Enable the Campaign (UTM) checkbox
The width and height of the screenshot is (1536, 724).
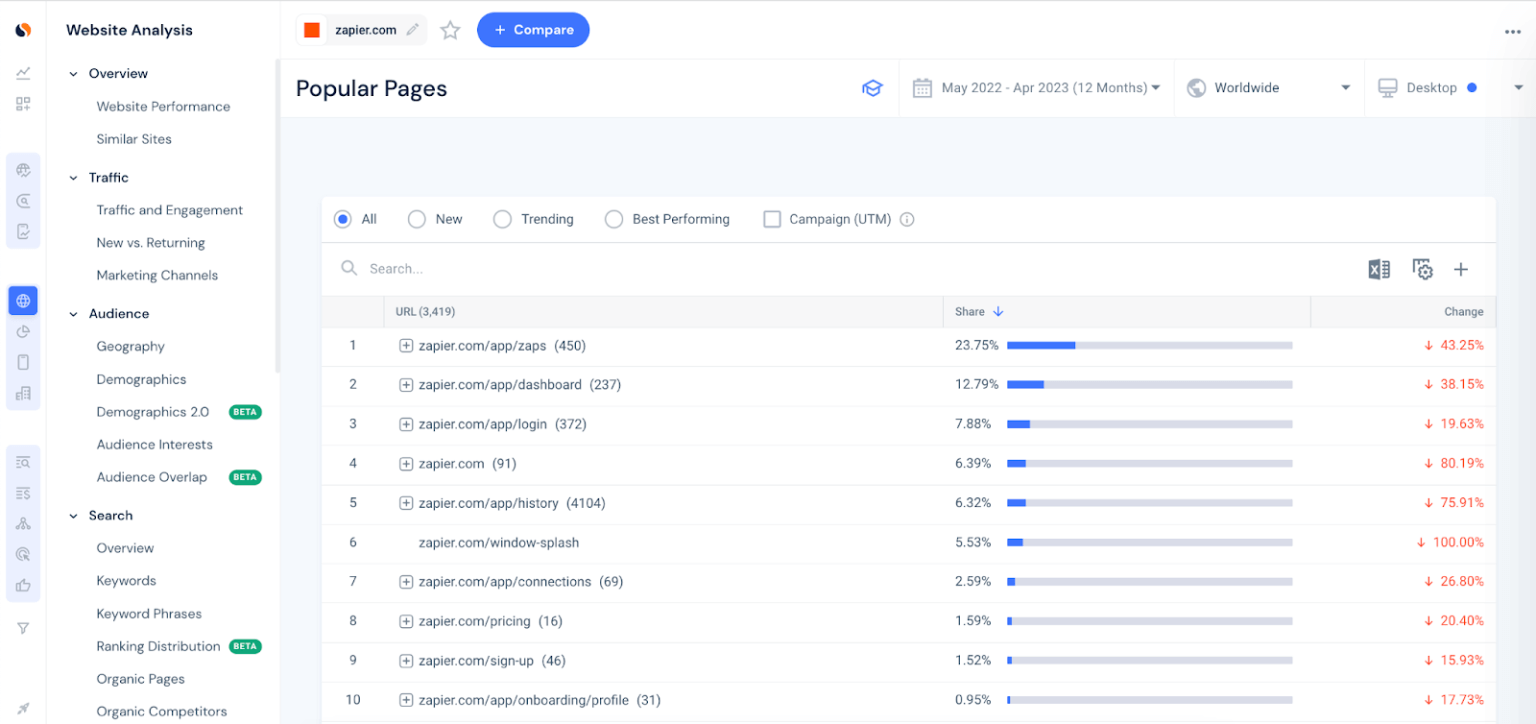pyautogui.click(x=772, y=219)
